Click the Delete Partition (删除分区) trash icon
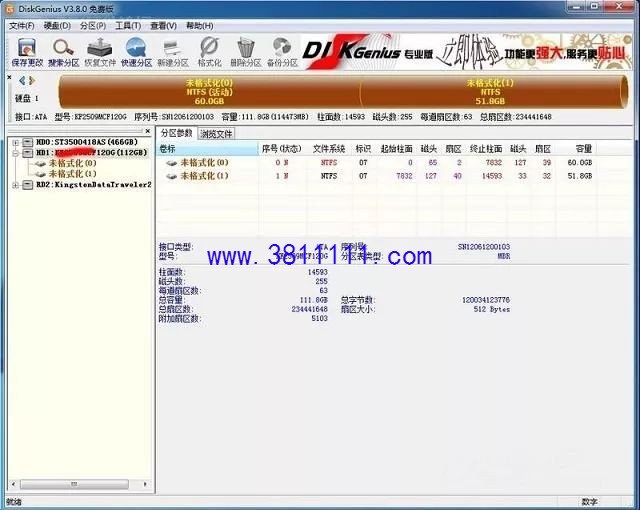This screenshot has height=510, width=640. click(x=246, y=48)
